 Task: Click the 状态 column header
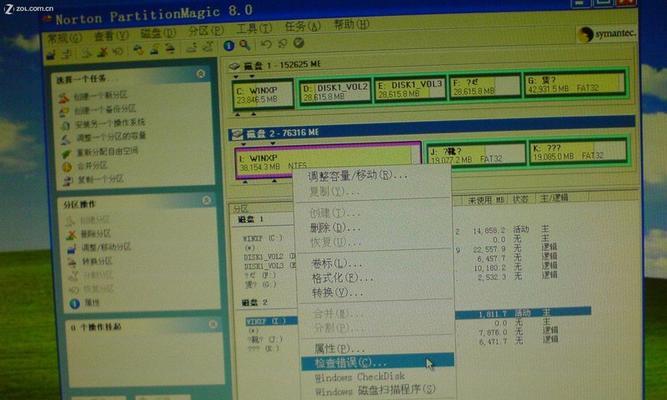click(520, 199)
